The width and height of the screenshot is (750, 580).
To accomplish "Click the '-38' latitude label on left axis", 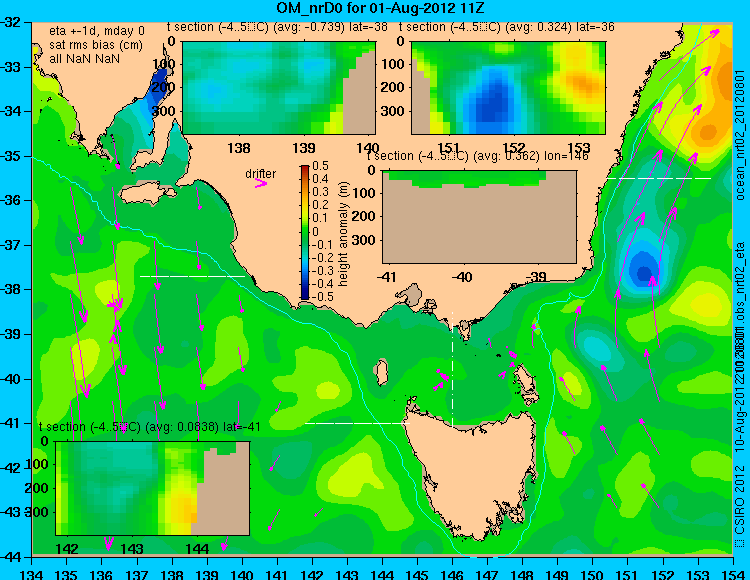I will (12, 289).
